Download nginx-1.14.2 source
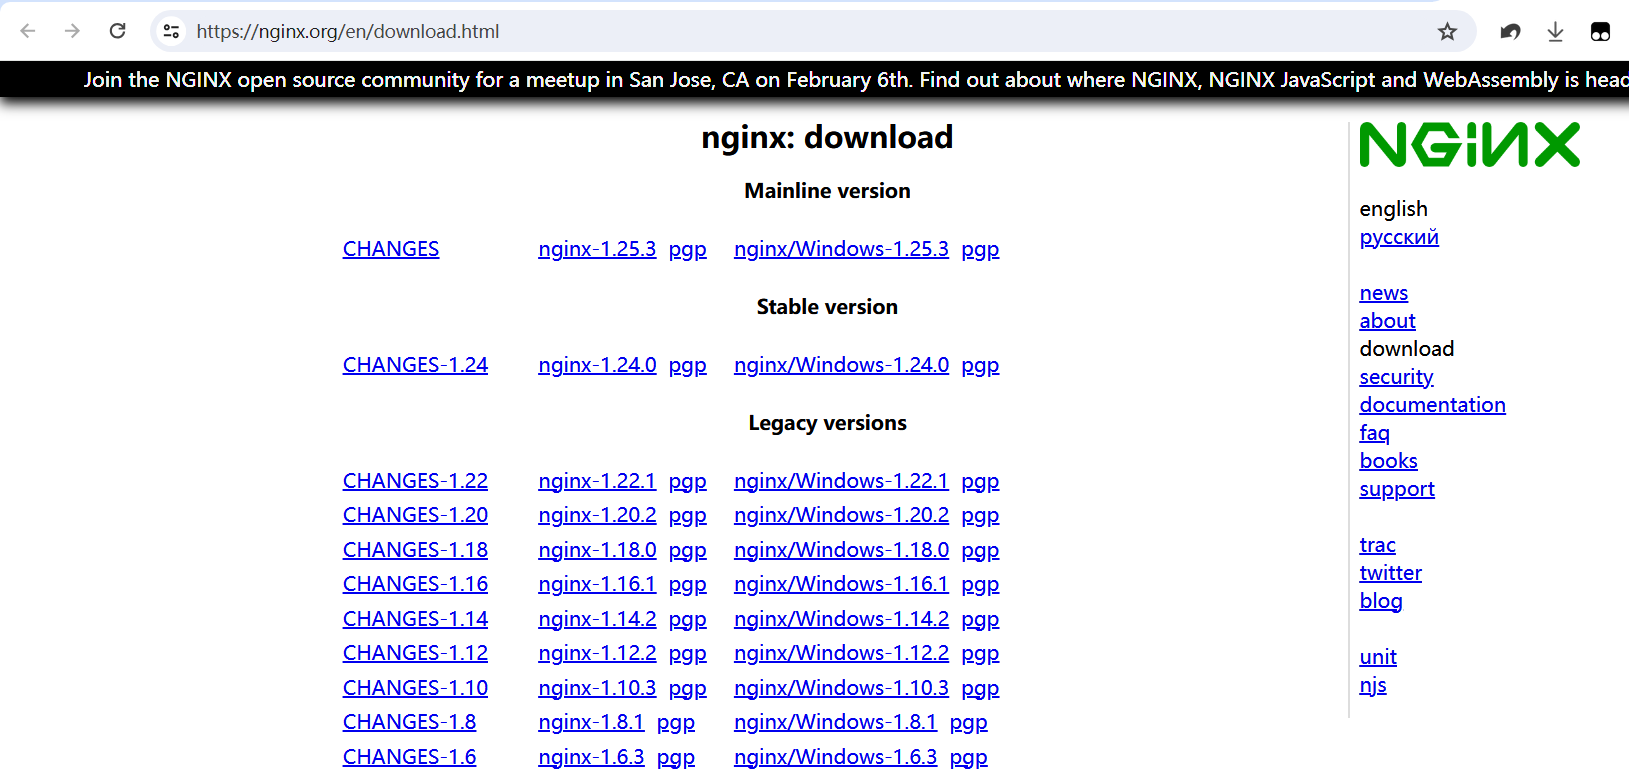 click(x=597, y=619)
